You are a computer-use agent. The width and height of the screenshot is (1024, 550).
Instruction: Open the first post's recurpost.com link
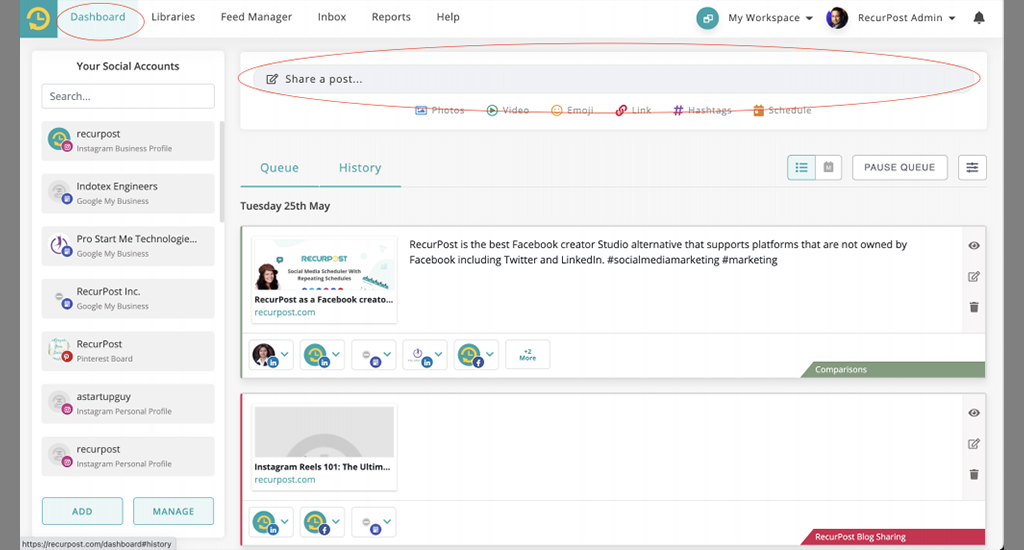coord(285,312)
